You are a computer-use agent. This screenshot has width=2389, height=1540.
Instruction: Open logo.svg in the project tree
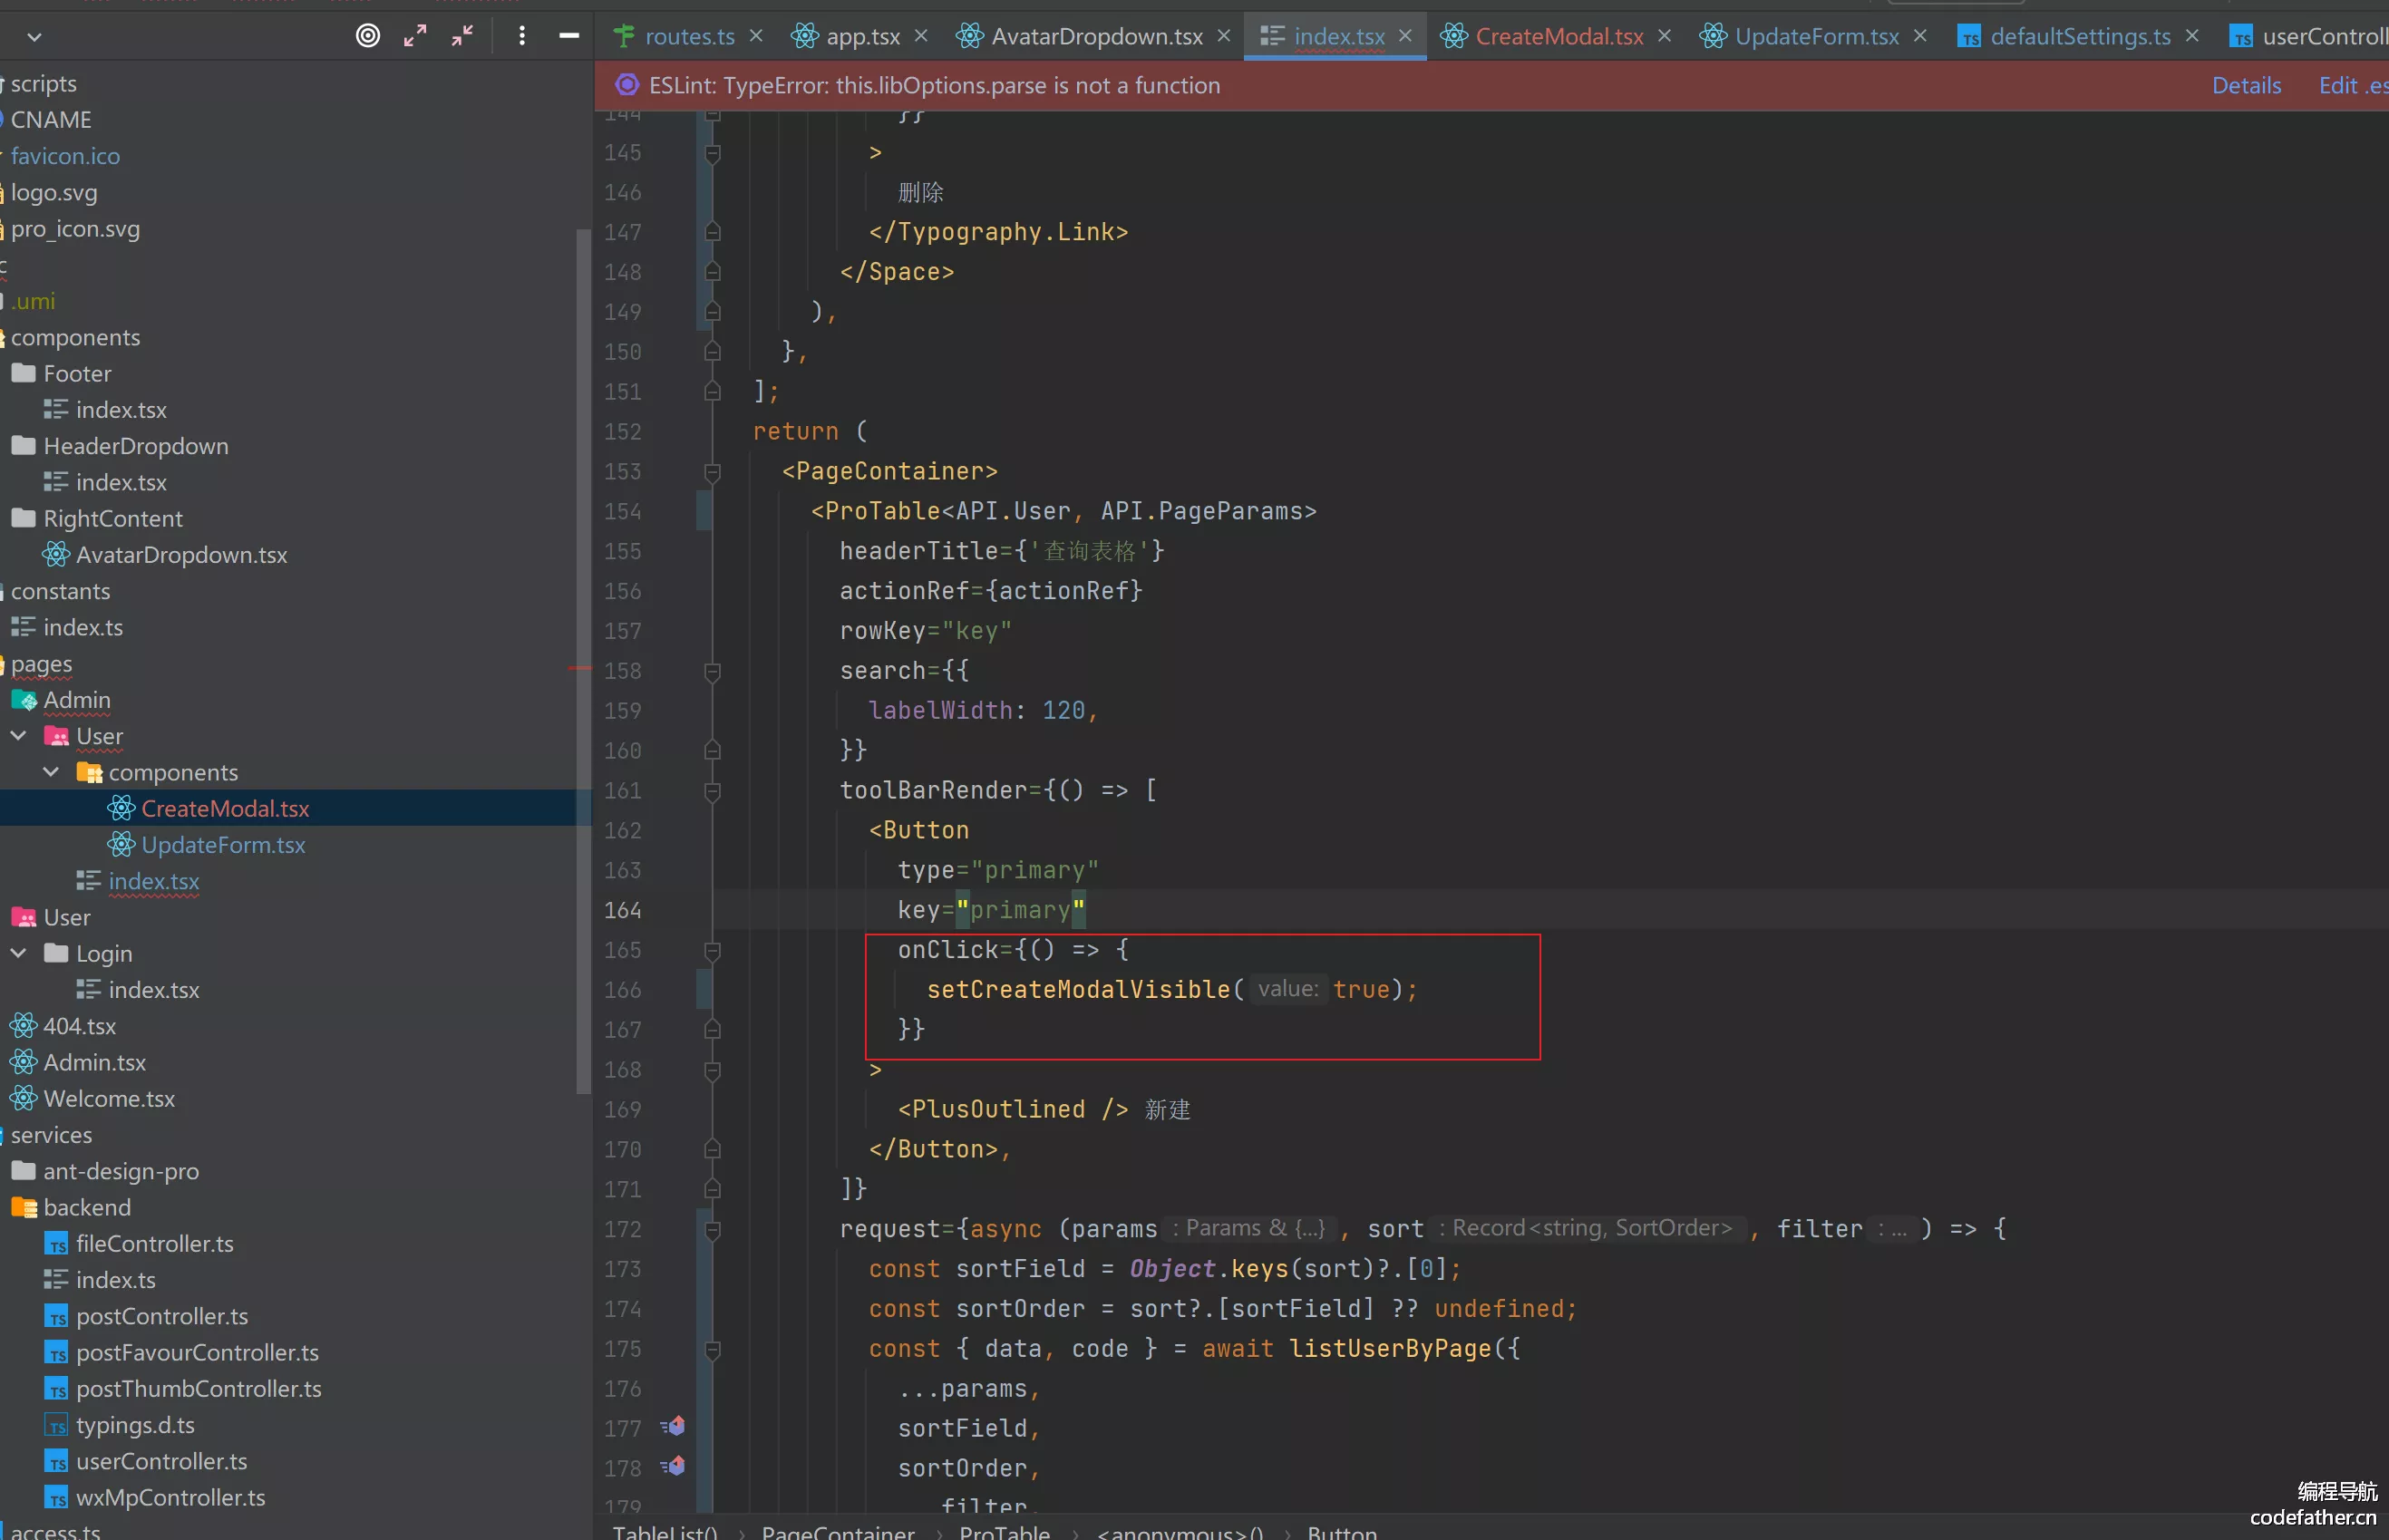coord(54,192)
